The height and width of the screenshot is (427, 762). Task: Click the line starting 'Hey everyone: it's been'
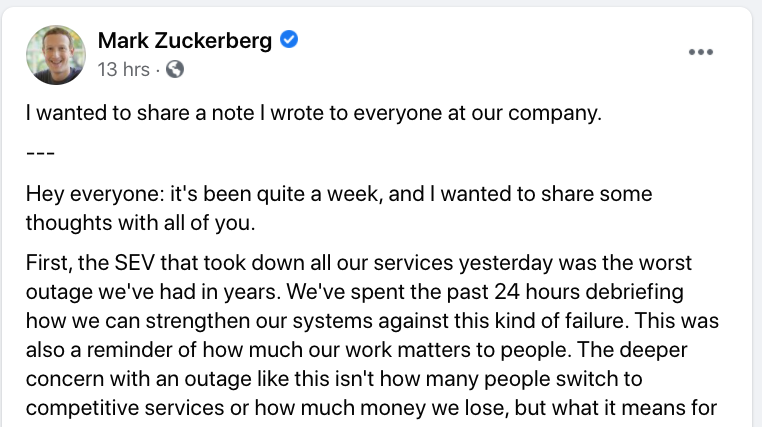(339, 194)
